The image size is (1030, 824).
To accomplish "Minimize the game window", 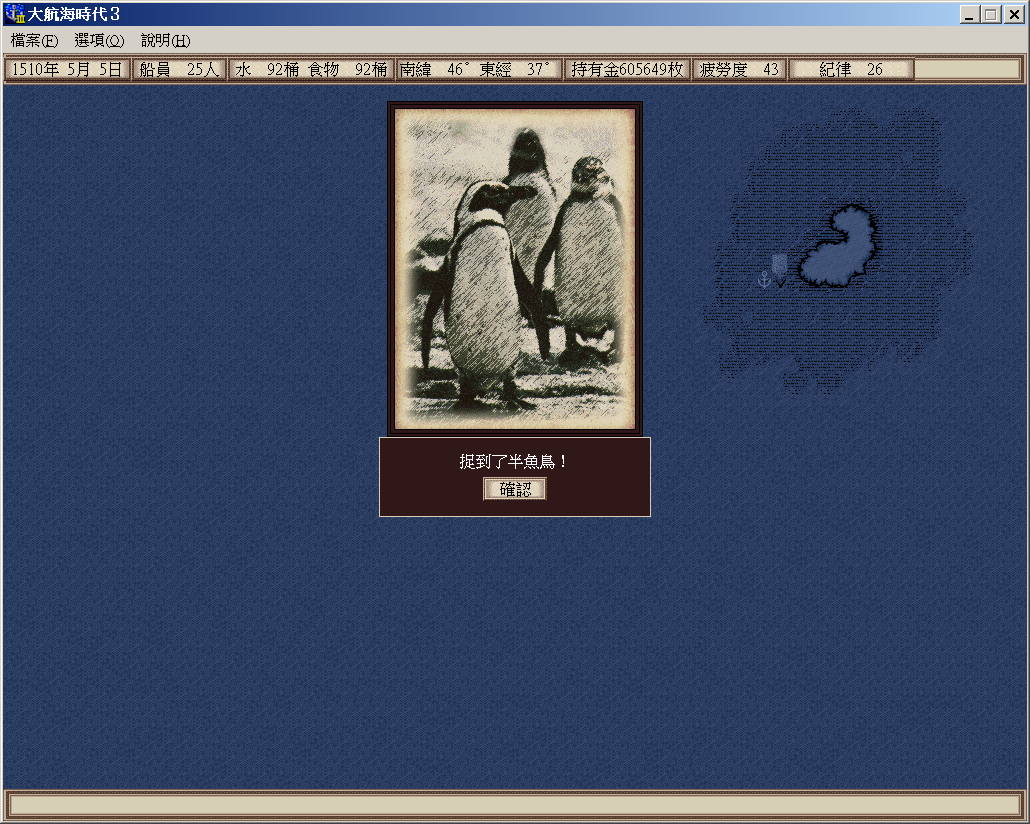I will pos(970,14).
